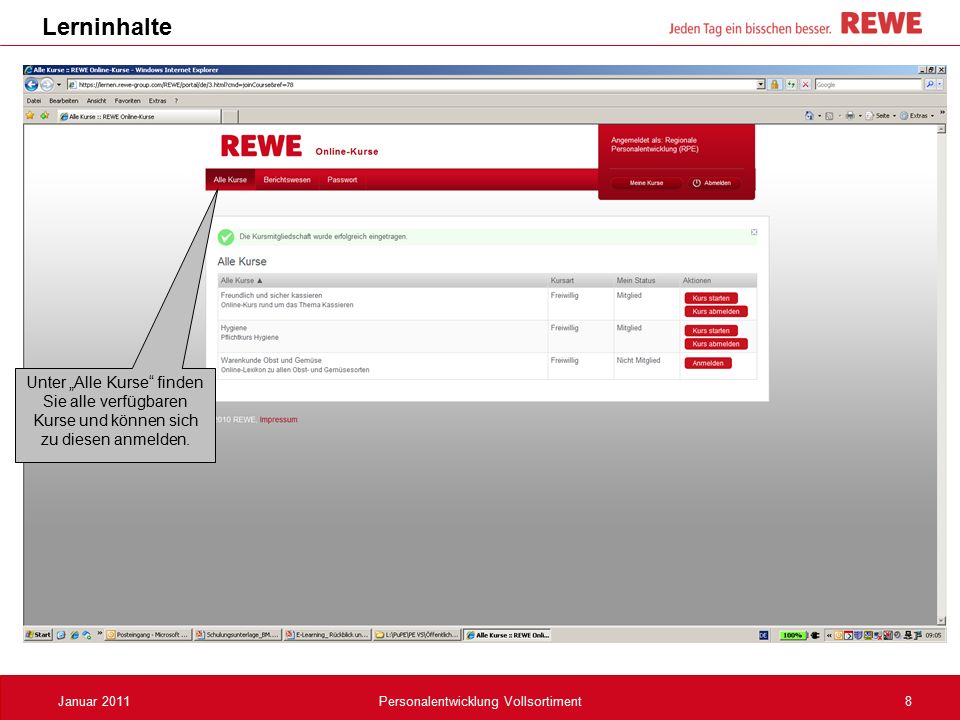Select the Passwort navigation tab

[342, 179]
